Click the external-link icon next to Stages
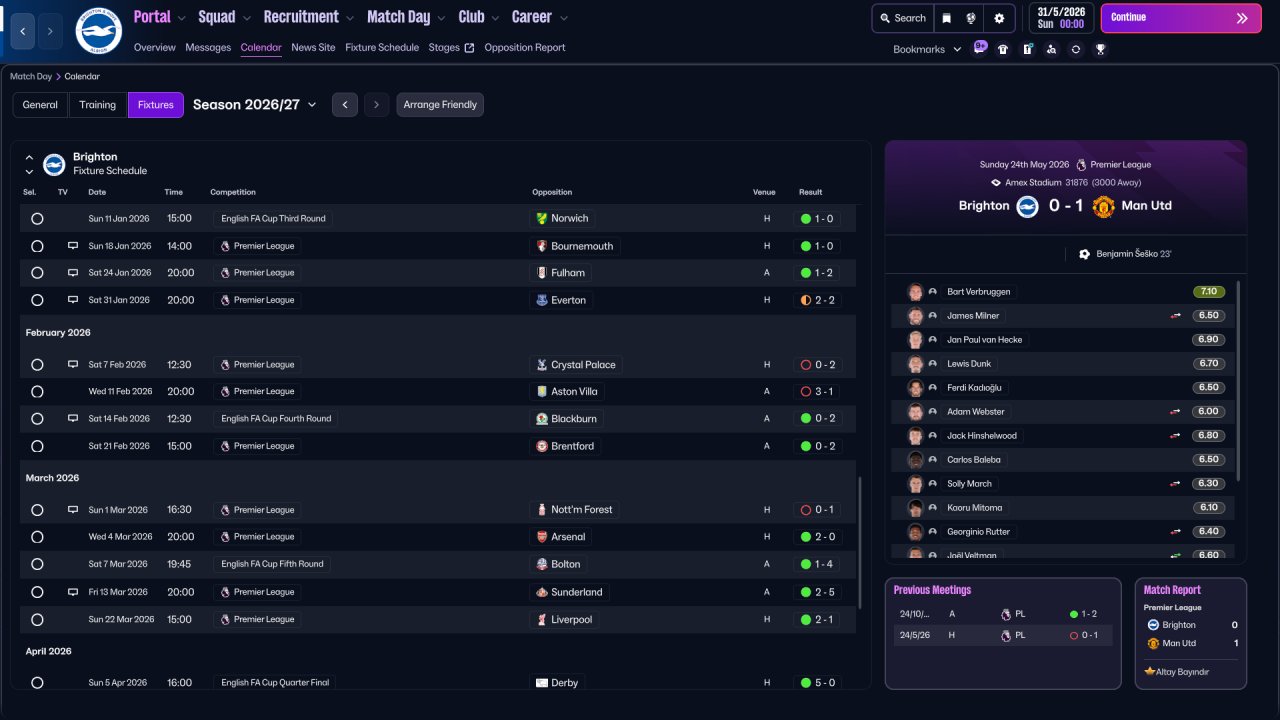This screenshot has height=720, width=1280. (469, 48)
